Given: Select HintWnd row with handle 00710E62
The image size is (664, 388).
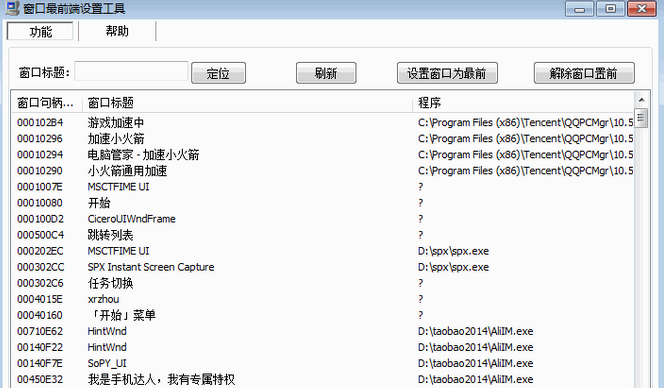Looking at the screenshot, I should (x=323, y=331).
